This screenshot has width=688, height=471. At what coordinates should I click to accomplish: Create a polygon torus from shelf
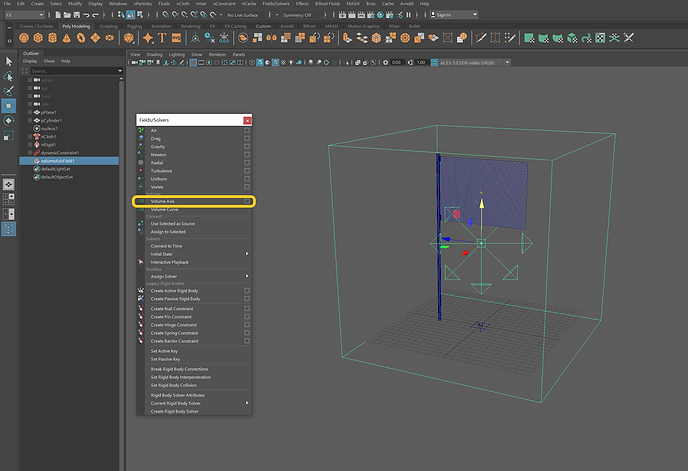click(x=81, y=38)
